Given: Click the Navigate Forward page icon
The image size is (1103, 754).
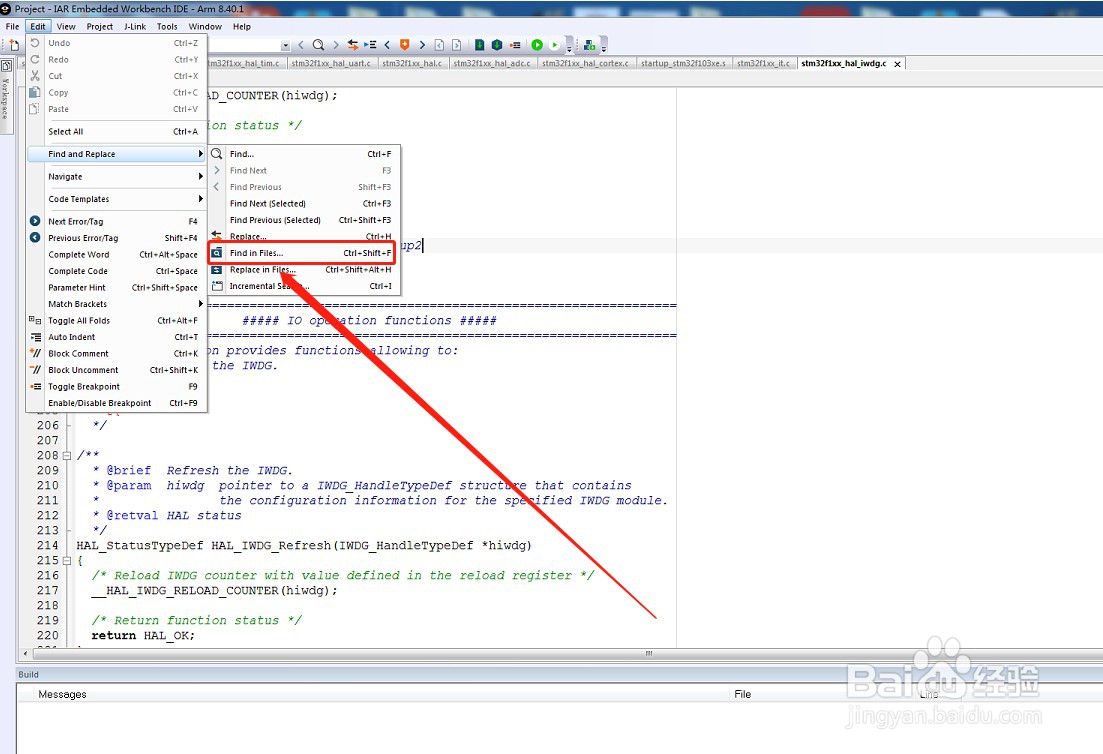Looking at the screenshot, I should point(457,45).
